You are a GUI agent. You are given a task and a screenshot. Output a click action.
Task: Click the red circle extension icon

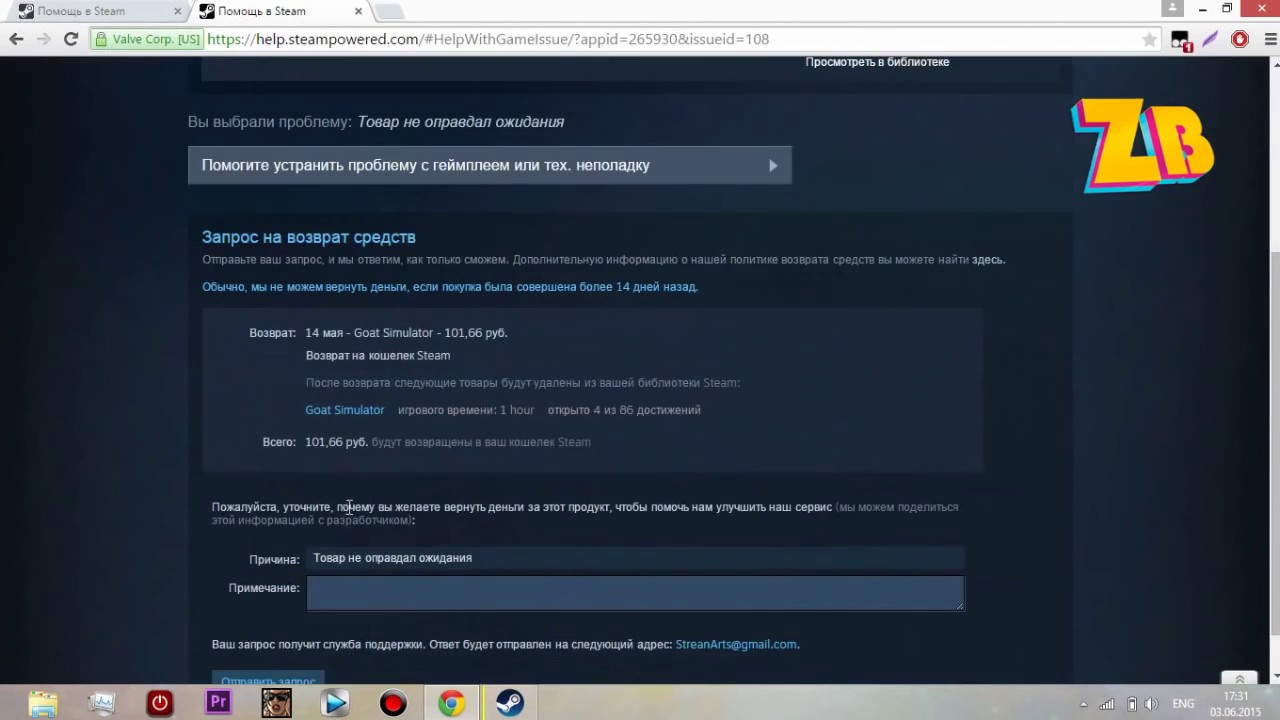tap(1240, 39)
